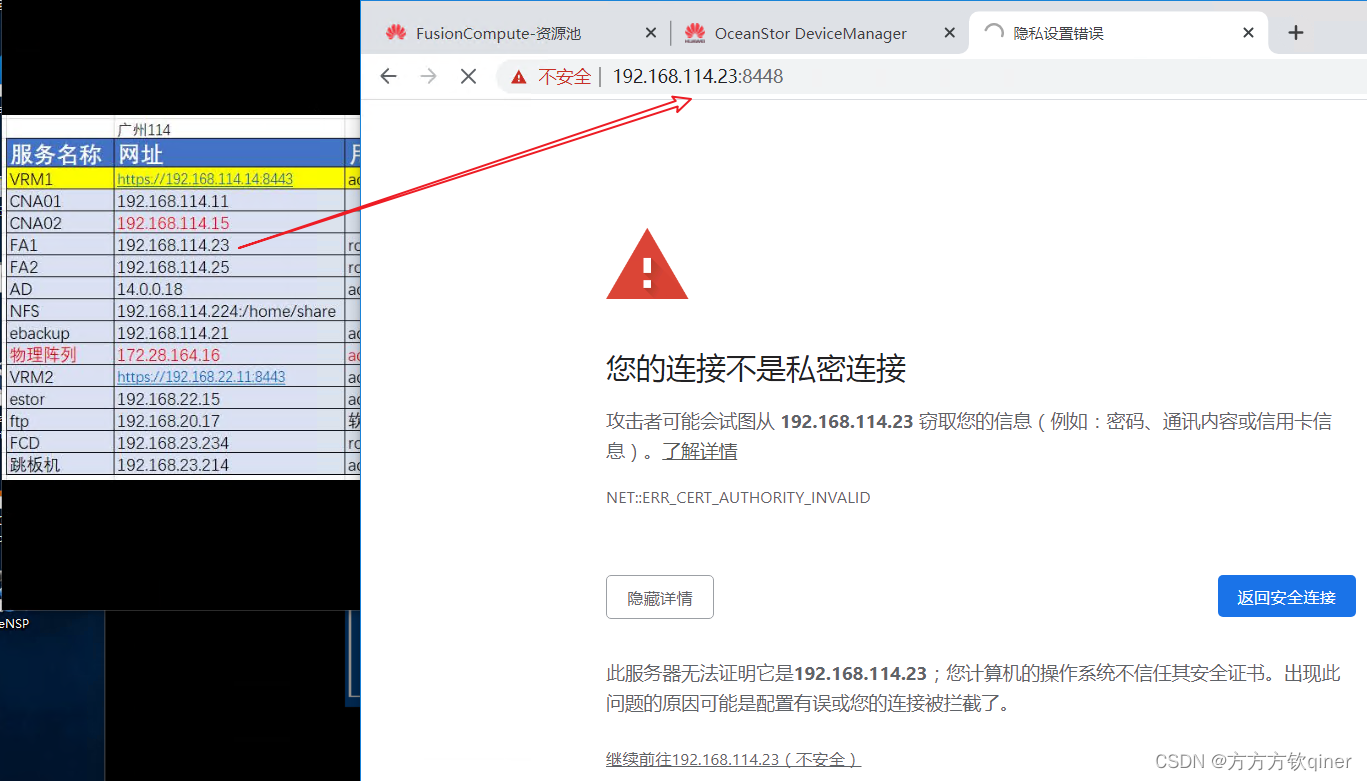Select the 网址 header cell

click(229, 154)
